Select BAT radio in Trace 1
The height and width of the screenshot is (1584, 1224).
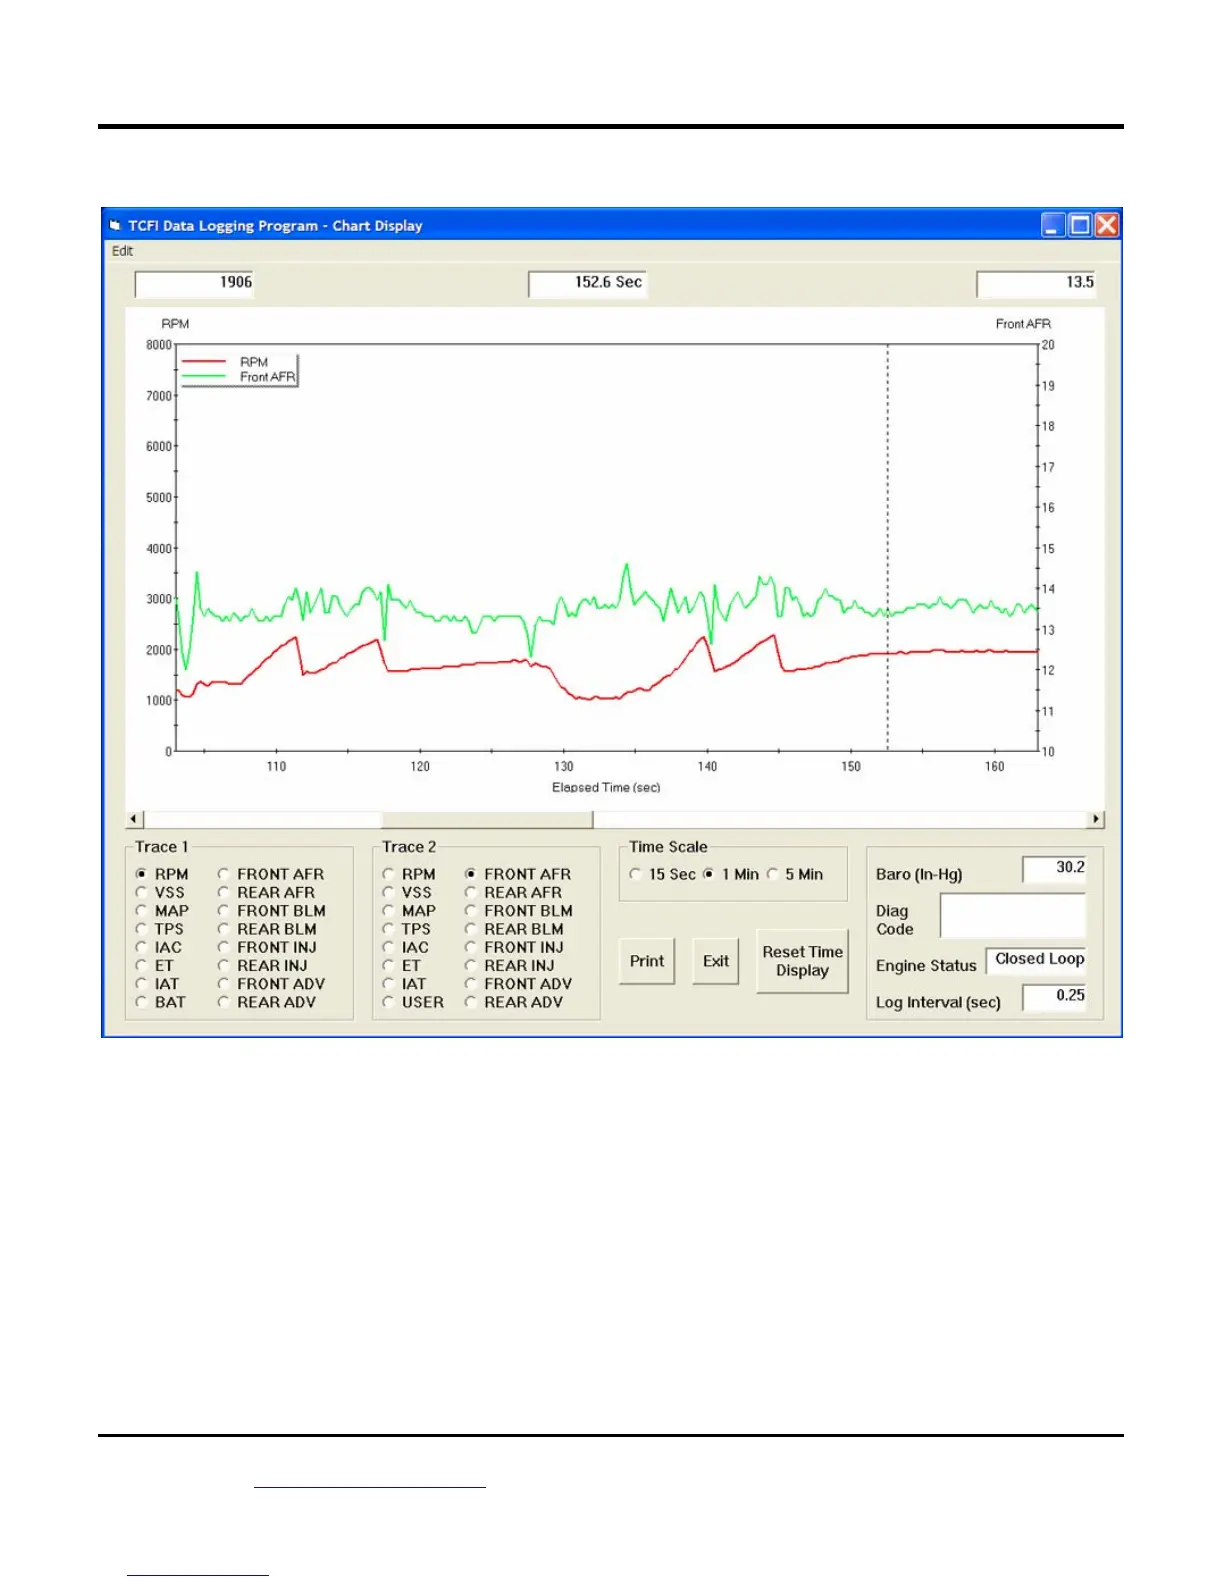point(141,1002)
